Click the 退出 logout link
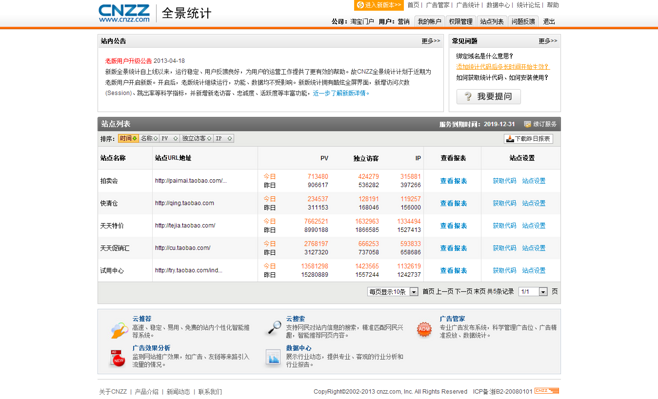This screenshot has height=399, width=658. (549, 21)
